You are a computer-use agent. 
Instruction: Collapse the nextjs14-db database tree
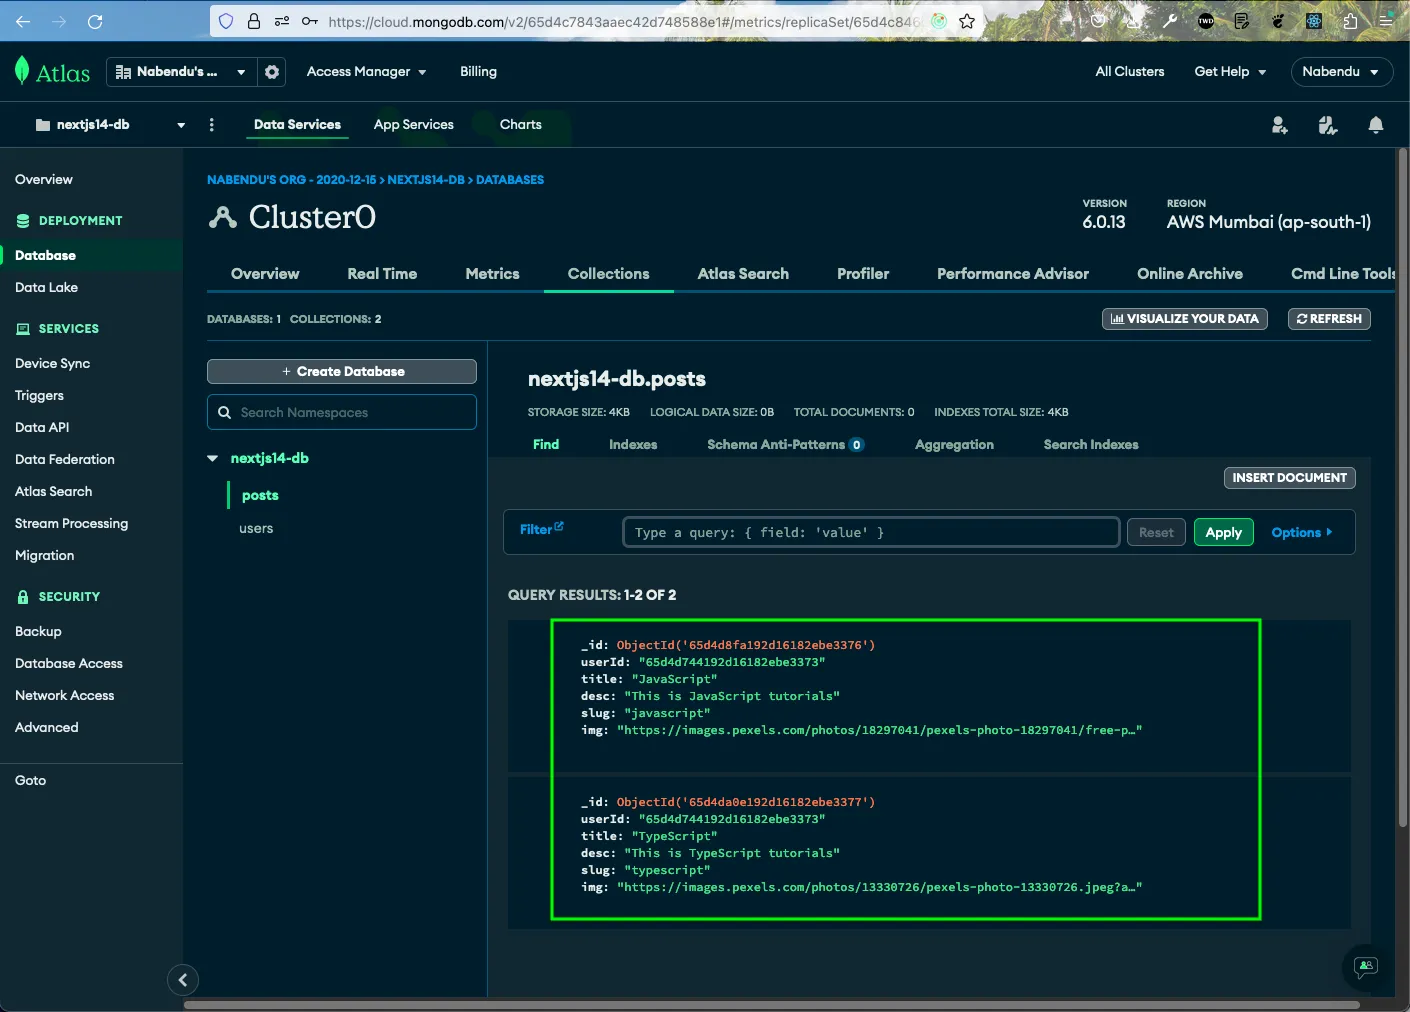(x=212, y=458)
